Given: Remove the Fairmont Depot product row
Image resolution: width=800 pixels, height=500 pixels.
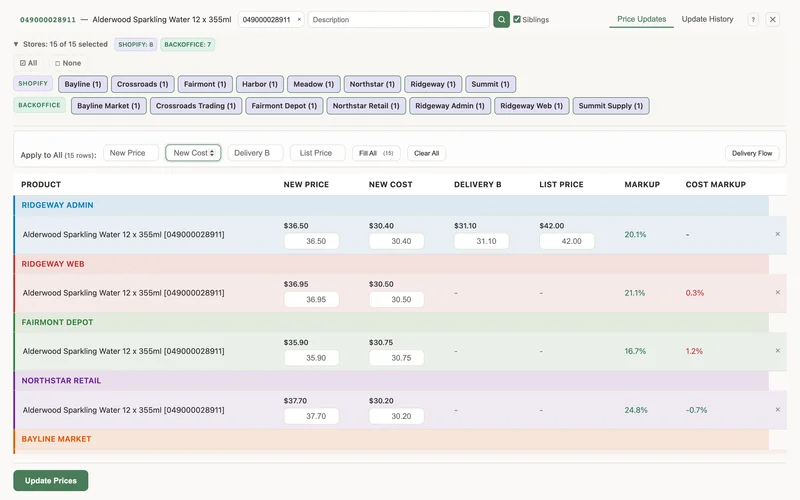Looking at the screenshot, I should 778,351.
